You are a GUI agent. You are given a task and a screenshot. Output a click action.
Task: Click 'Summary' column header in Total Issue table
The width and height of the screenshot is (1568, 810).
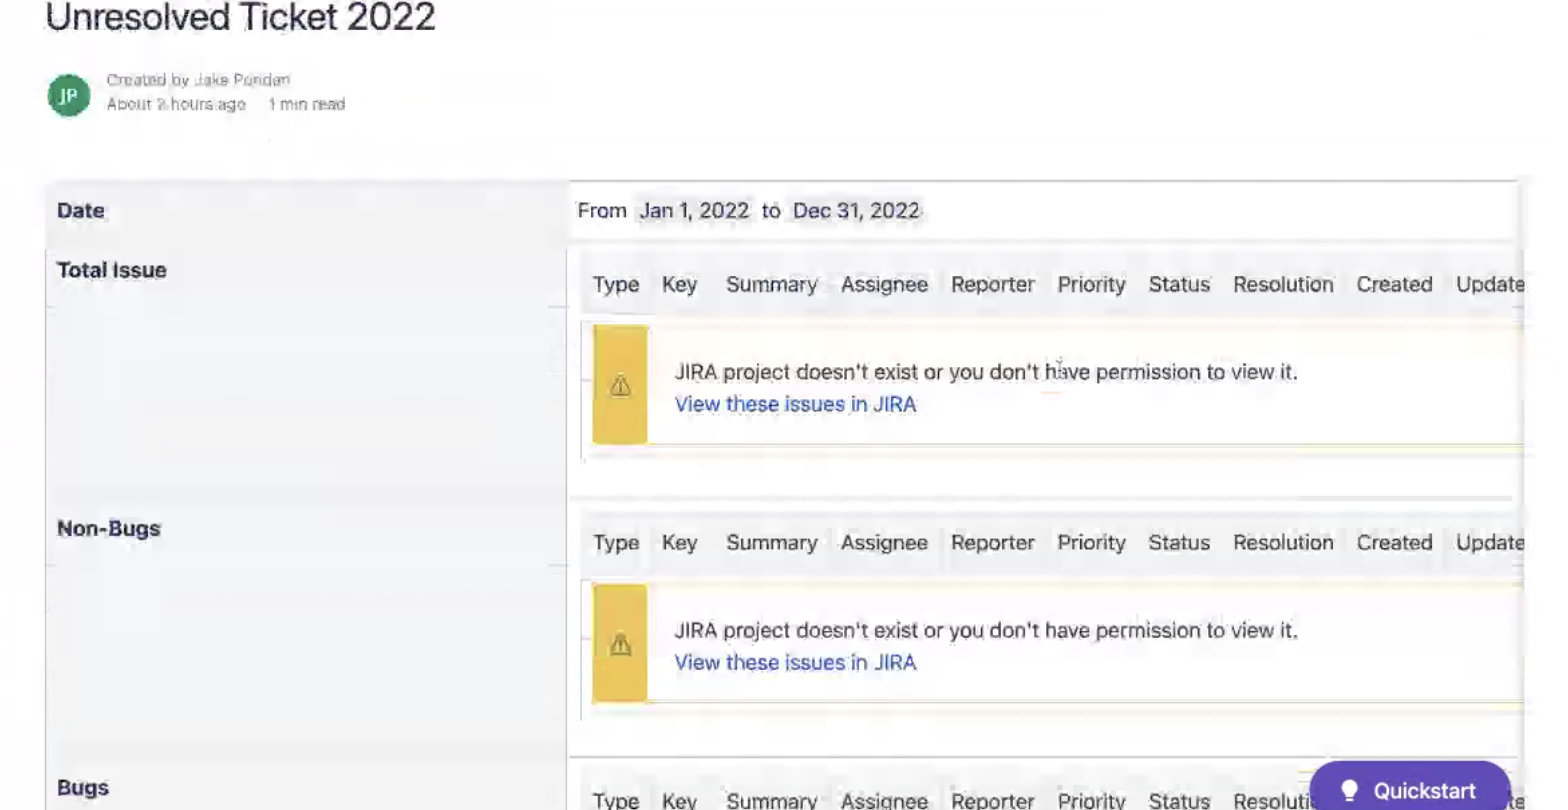(772, 285)
